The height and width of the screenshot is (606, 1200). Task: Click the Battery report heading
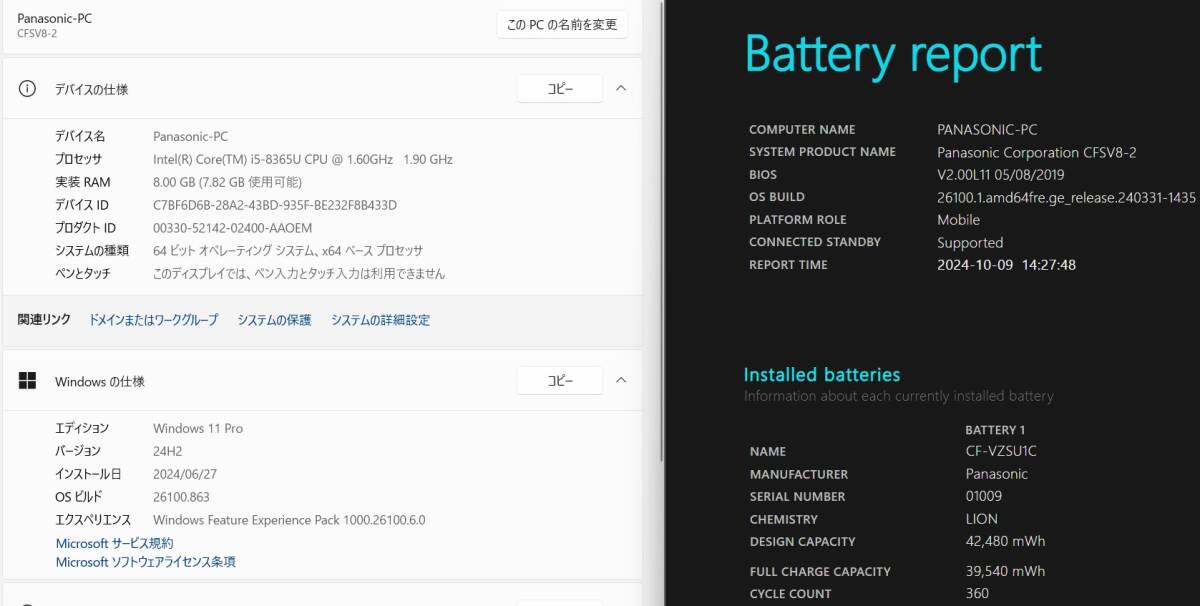point(894,54)
